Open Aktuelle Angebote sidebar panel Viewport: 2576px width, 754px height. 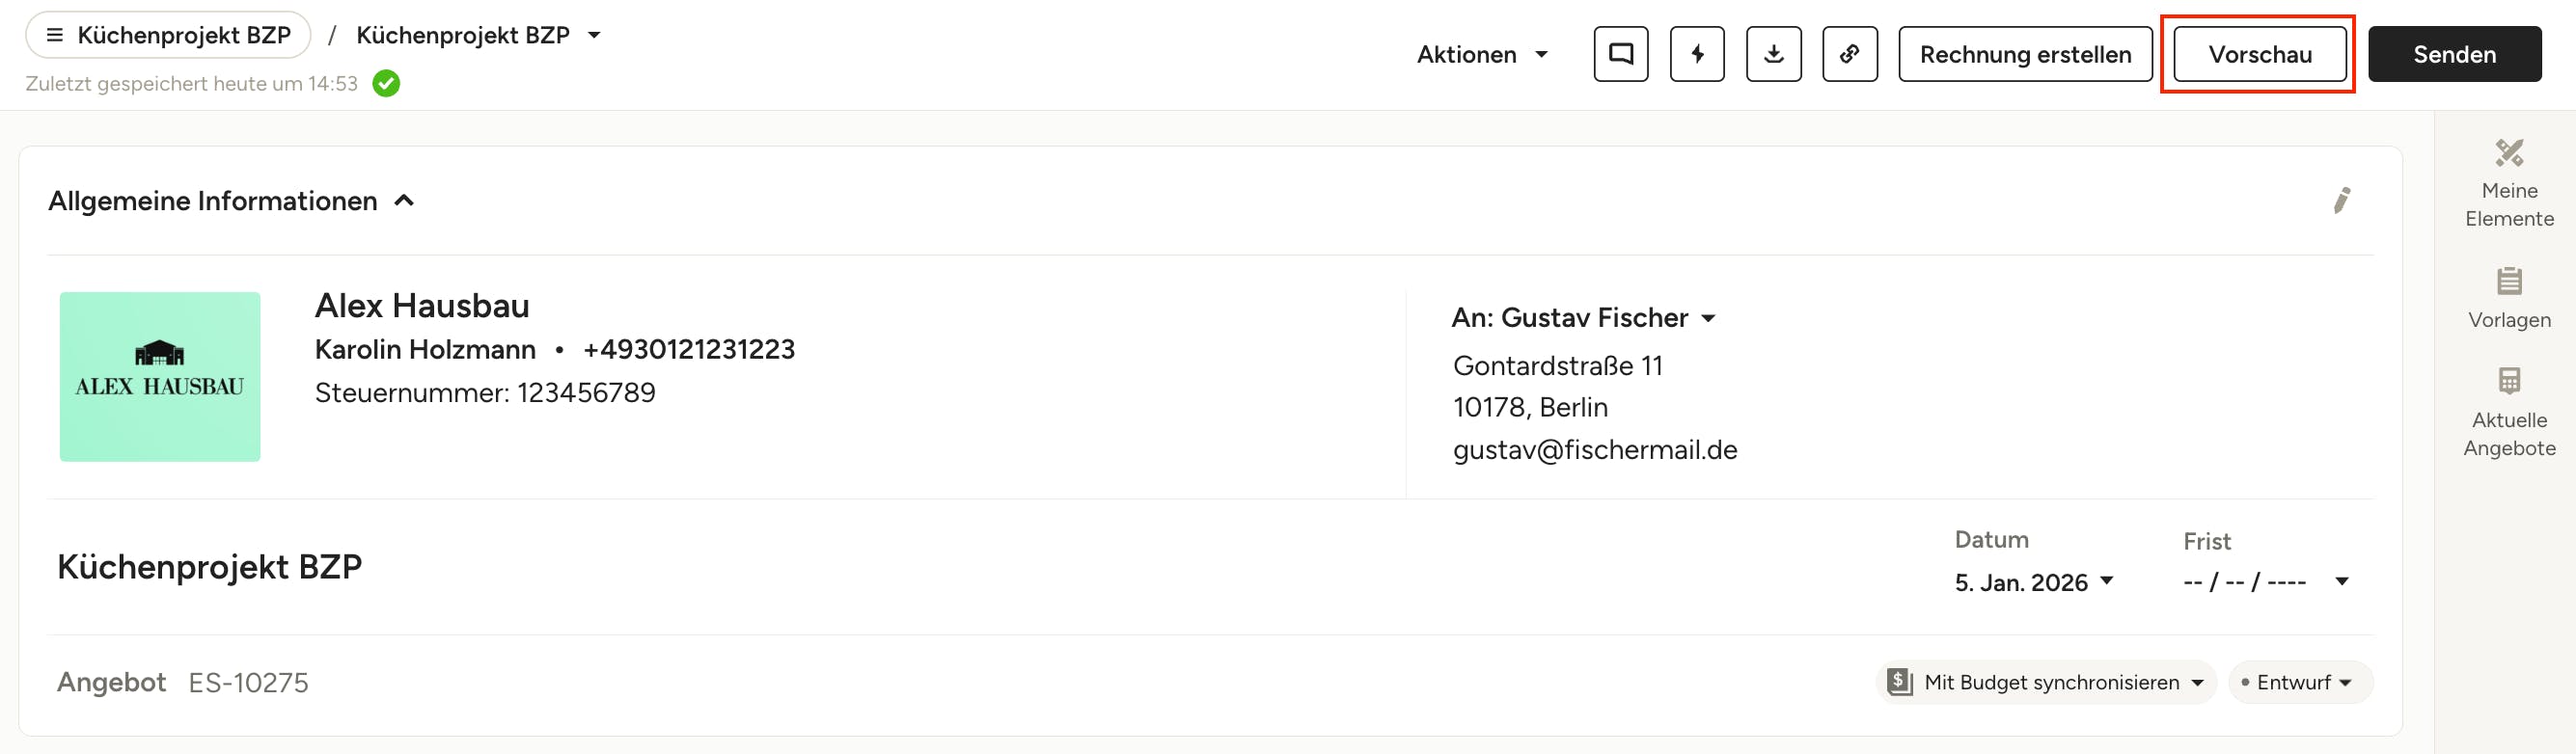2508,412
